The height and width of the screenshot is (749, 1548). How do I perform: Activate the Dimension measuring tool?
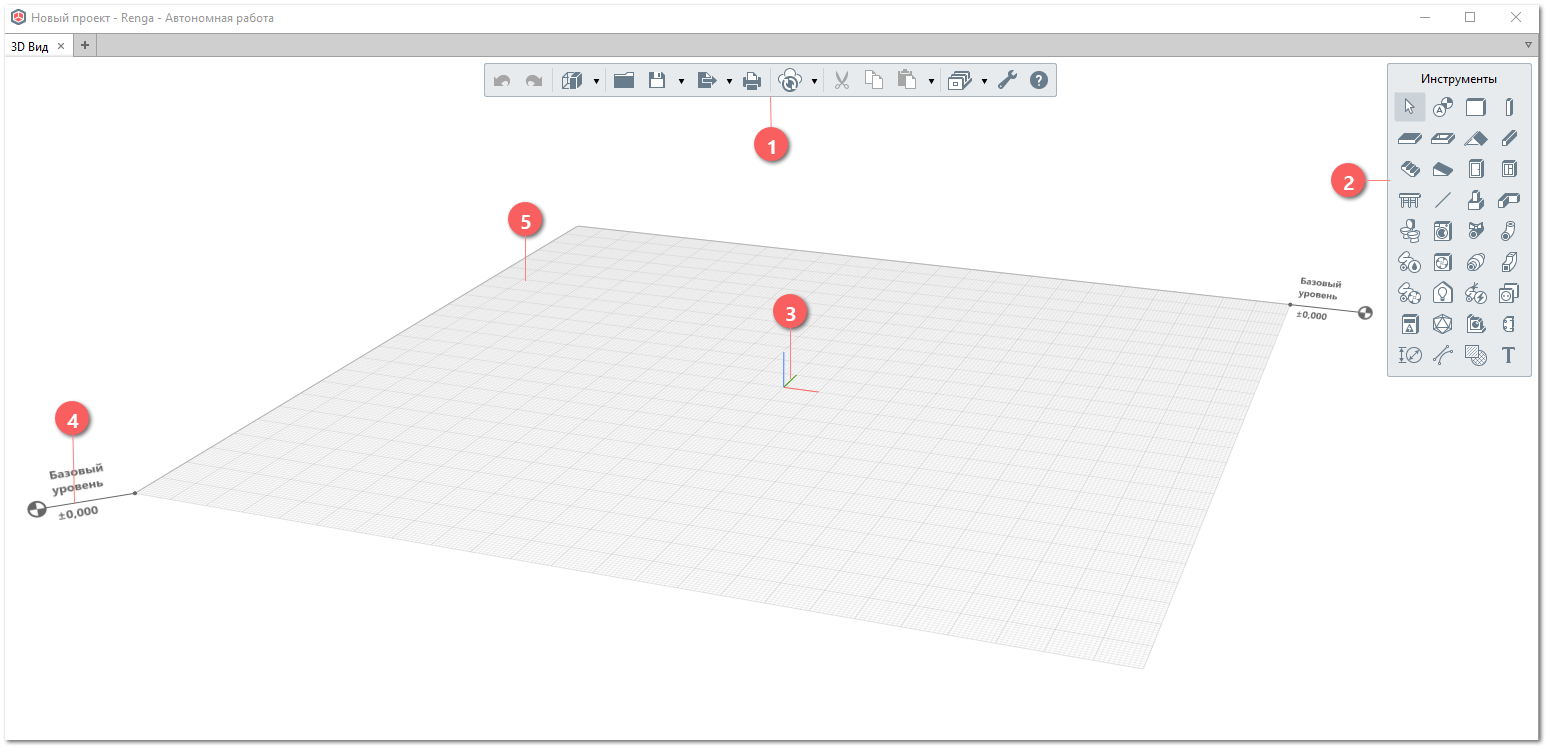coord(1410,355)
